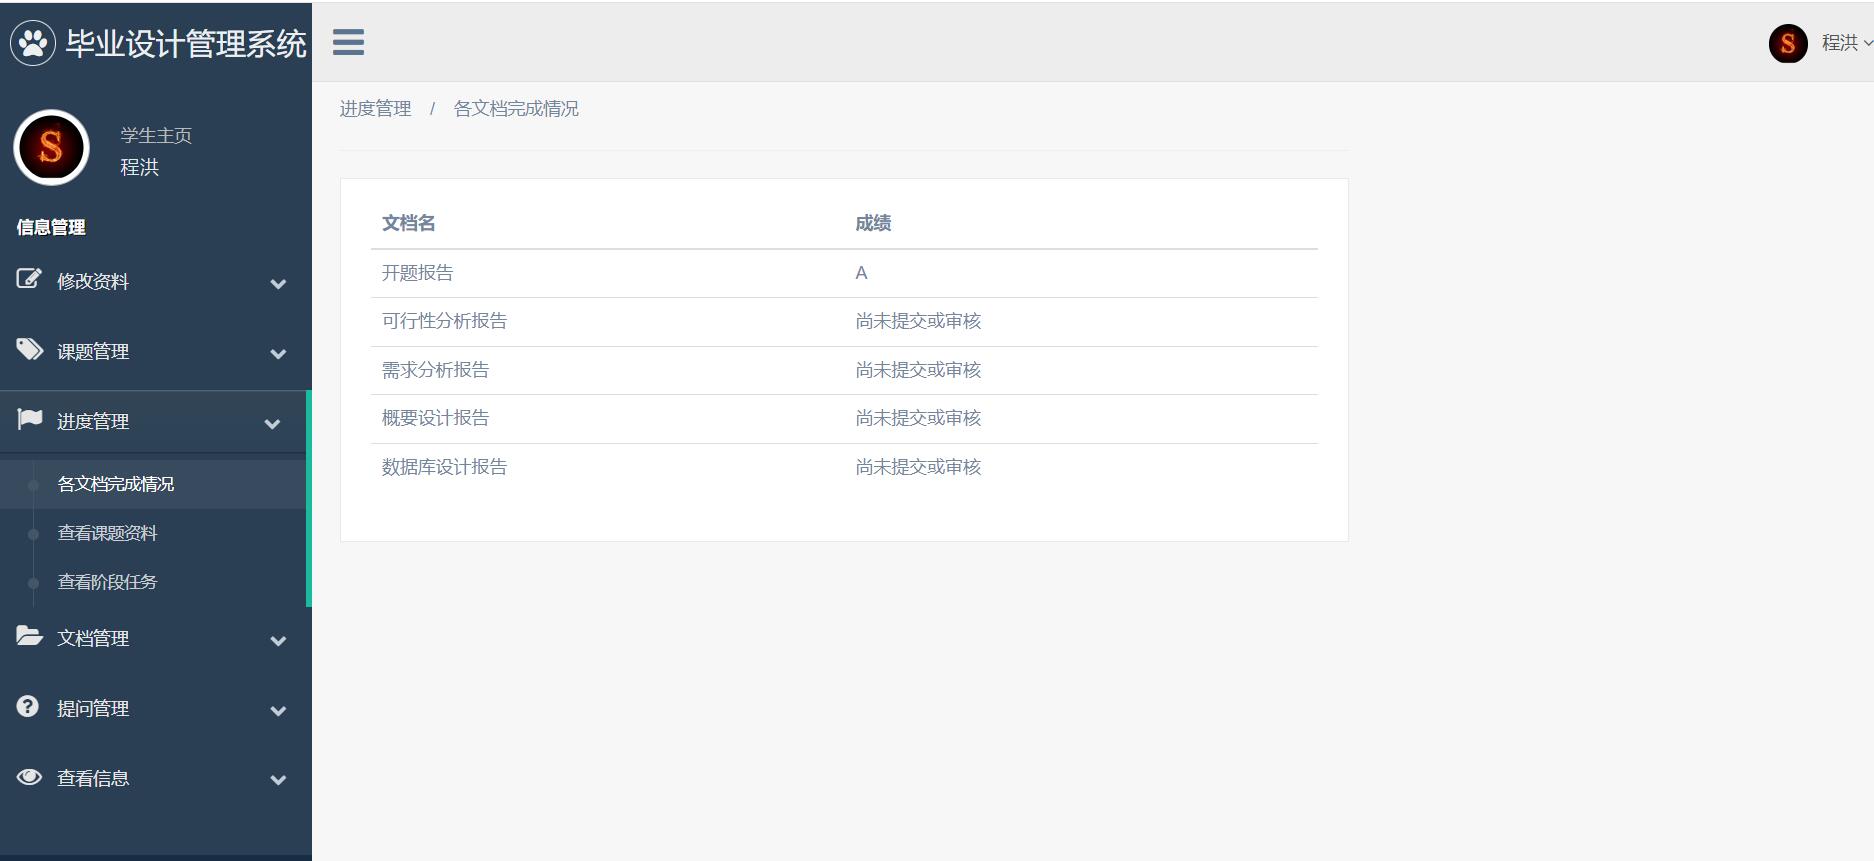
Task: Click the 开题报告 row
Action: (x=844, y=273)
